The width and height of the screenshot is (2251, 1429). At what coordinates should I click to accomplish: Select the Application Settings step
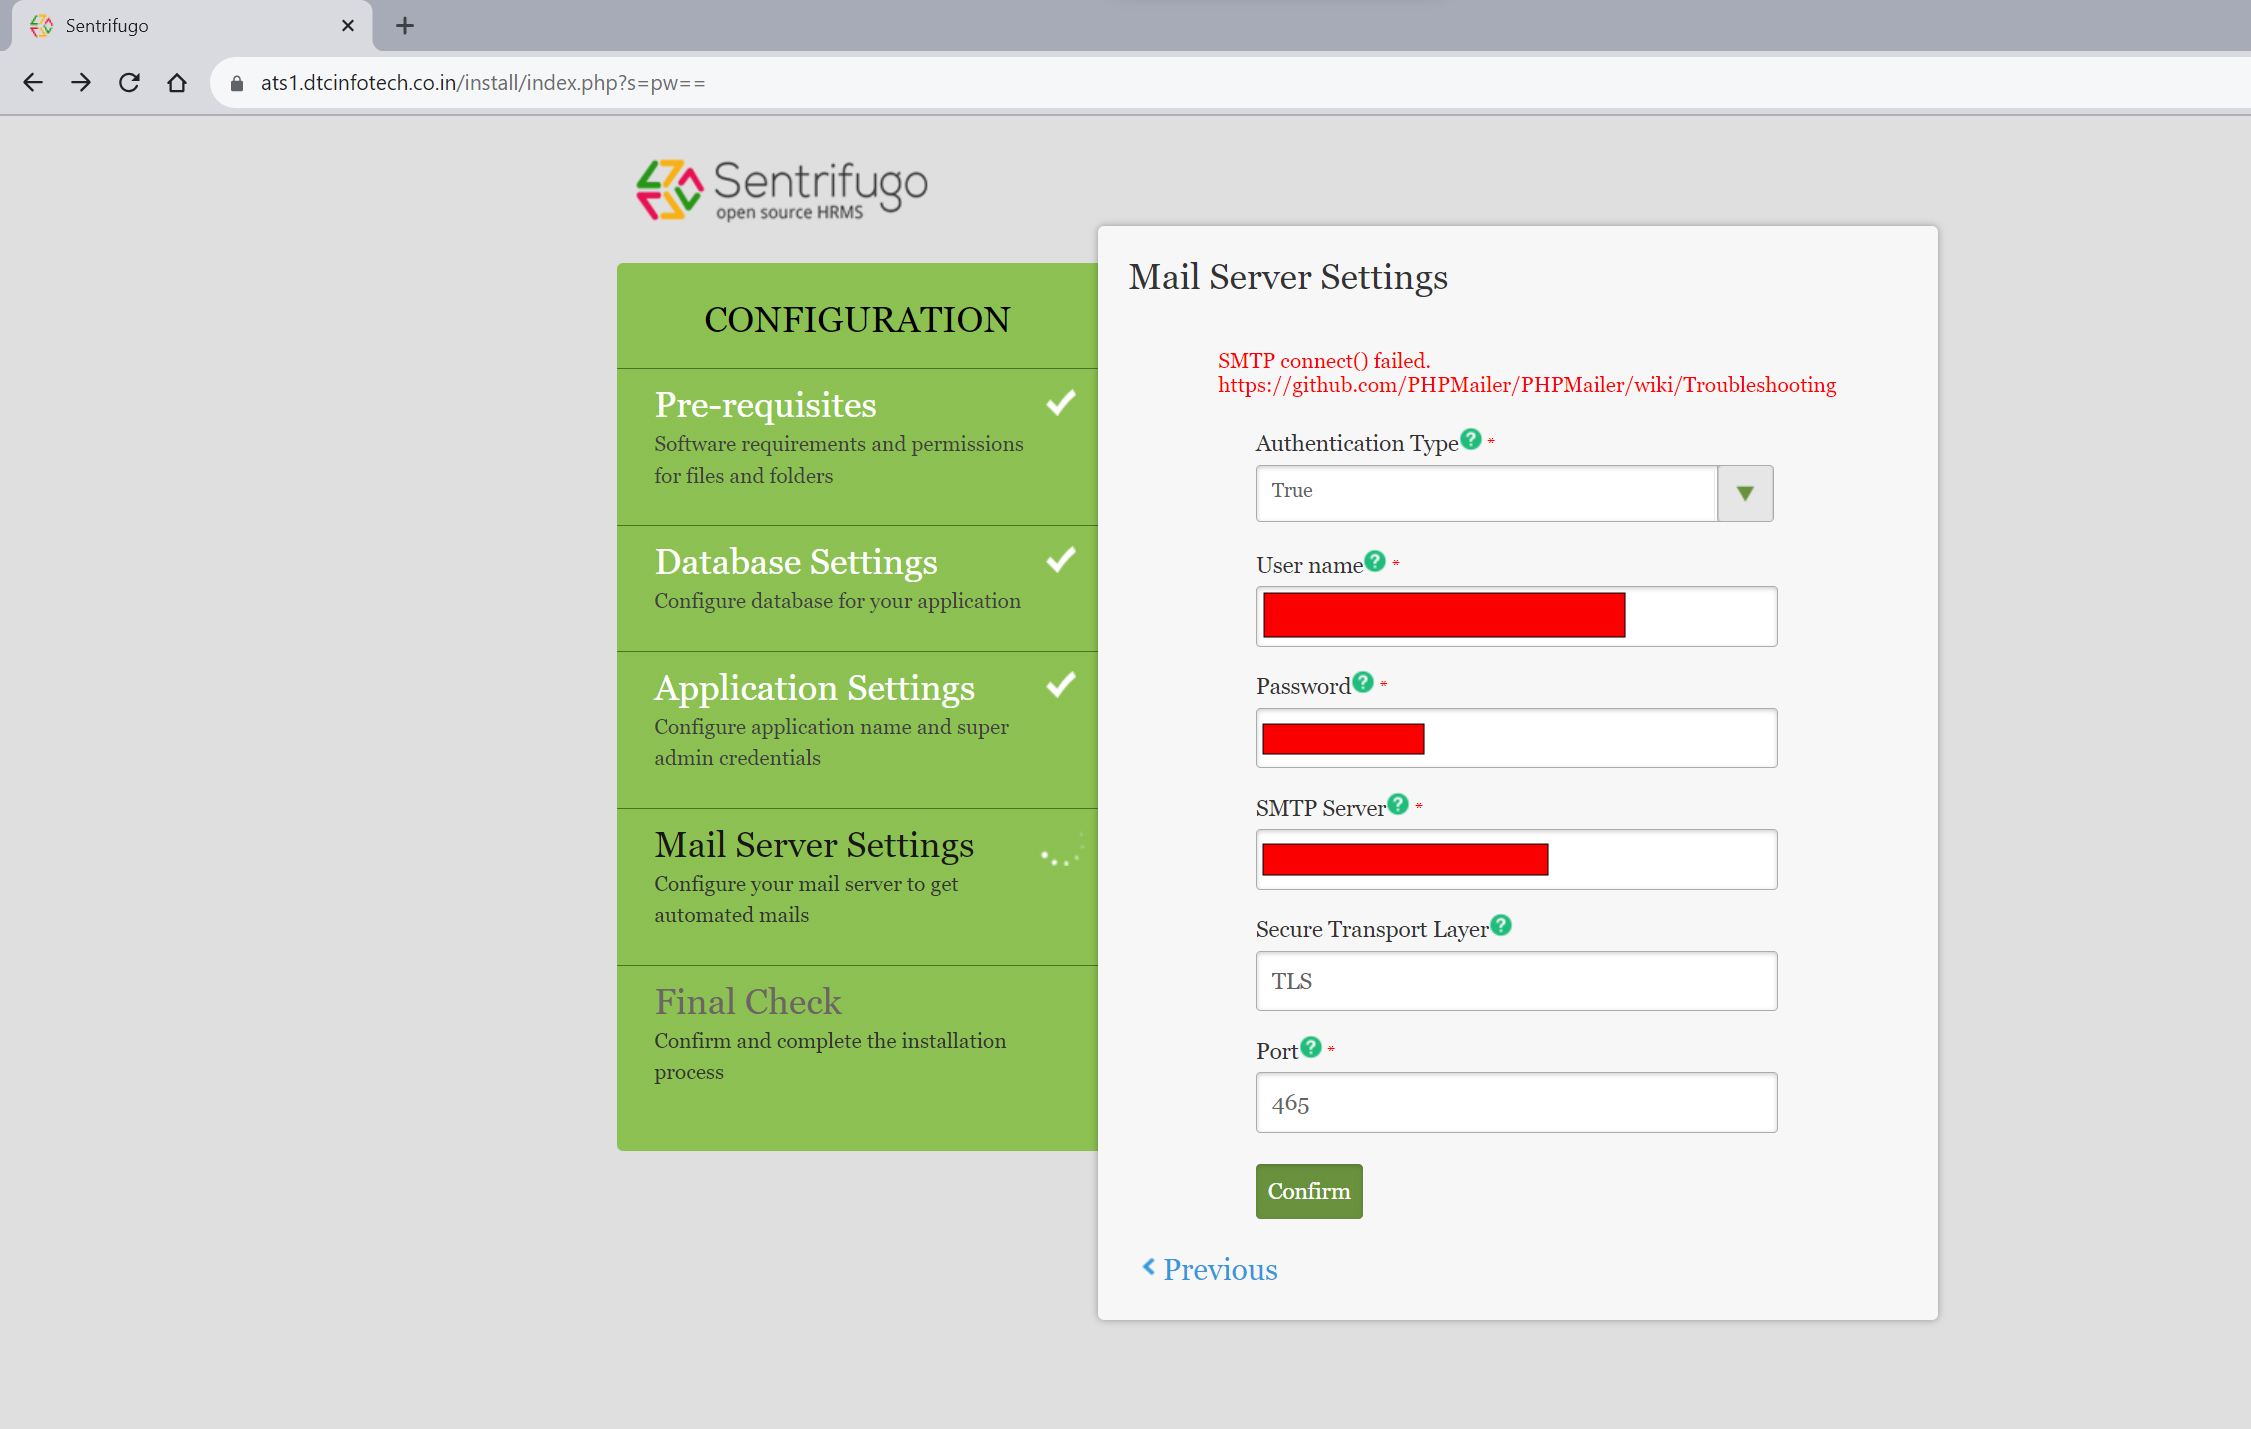813,688
